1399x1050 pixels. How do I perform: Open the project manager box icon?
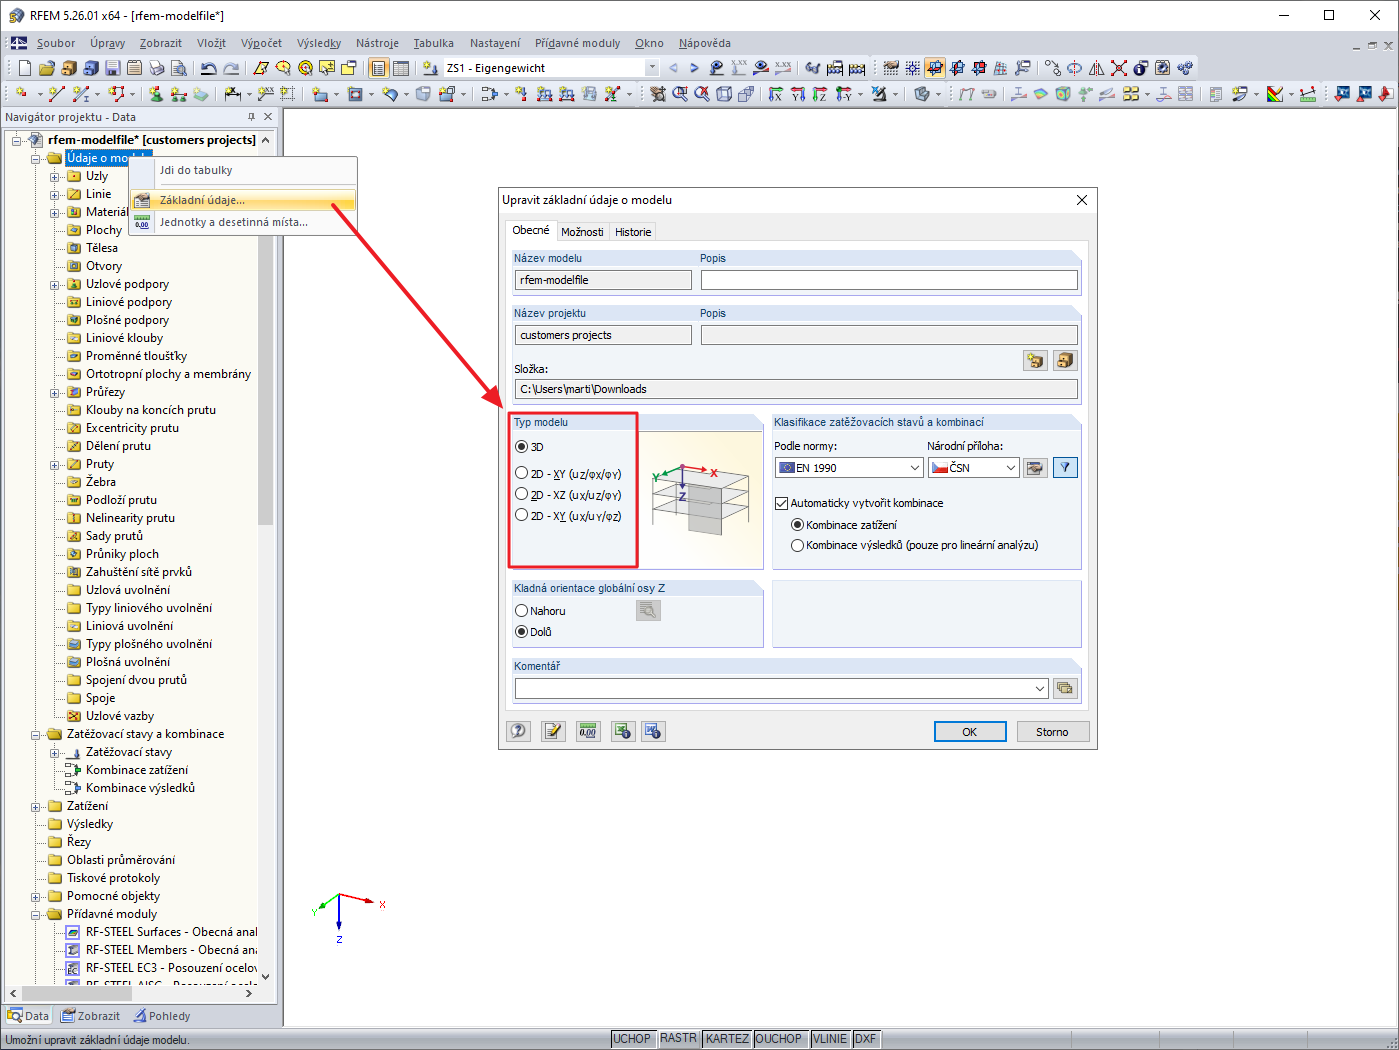pos(1065,360)
